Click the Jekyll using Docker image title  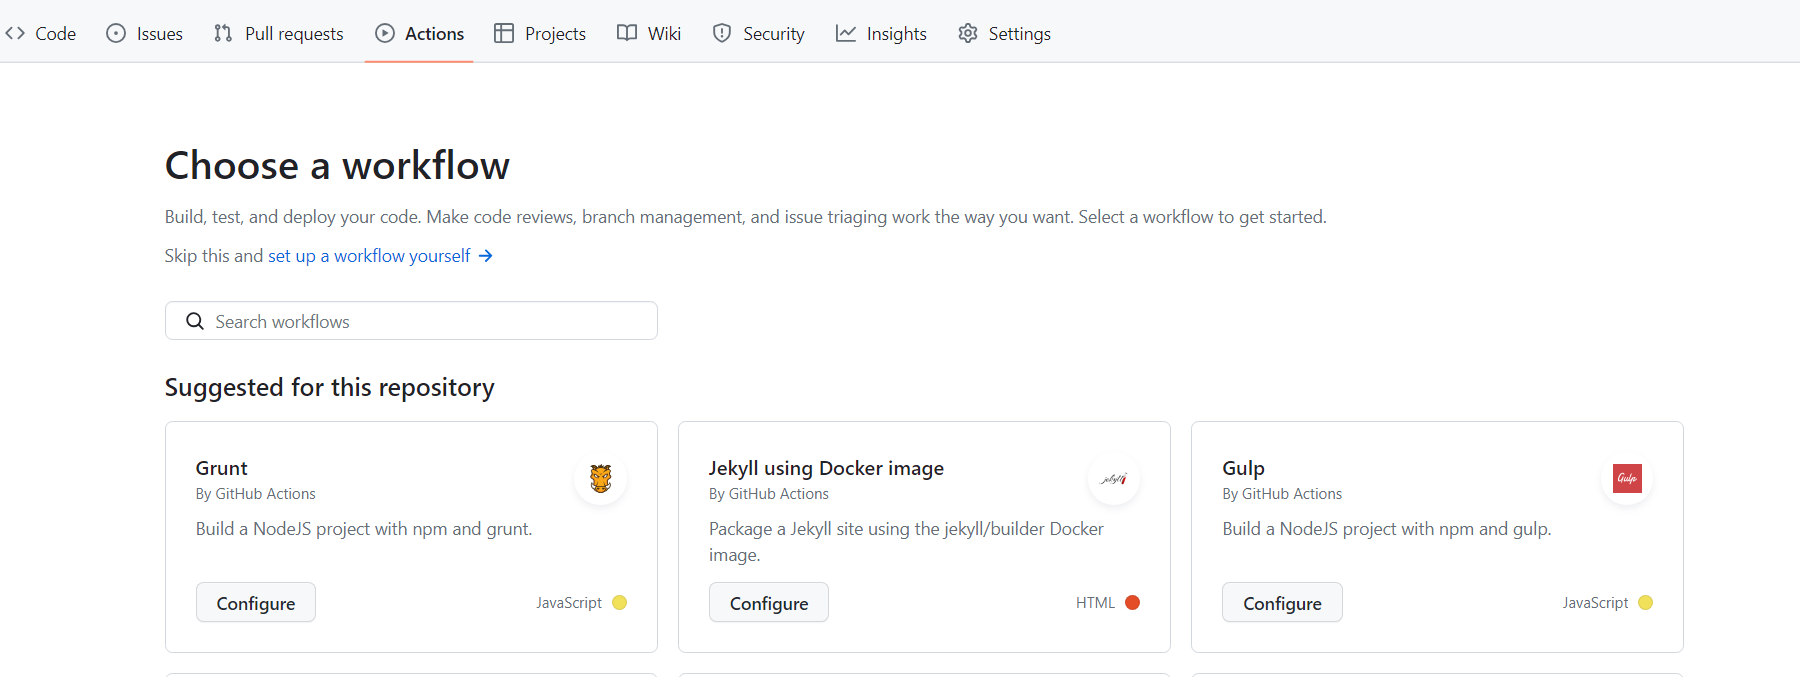(x=826, y=468)
